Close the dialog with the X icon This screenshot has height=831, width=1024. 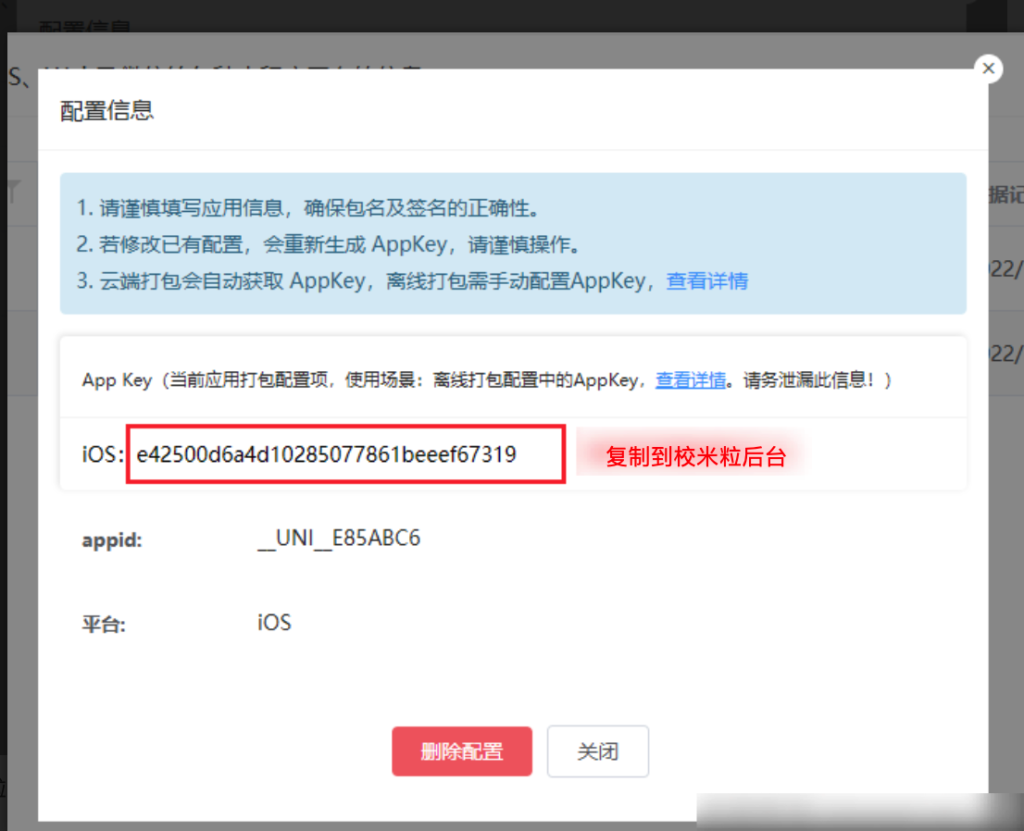pyautogui.click(x=988, y=68)
